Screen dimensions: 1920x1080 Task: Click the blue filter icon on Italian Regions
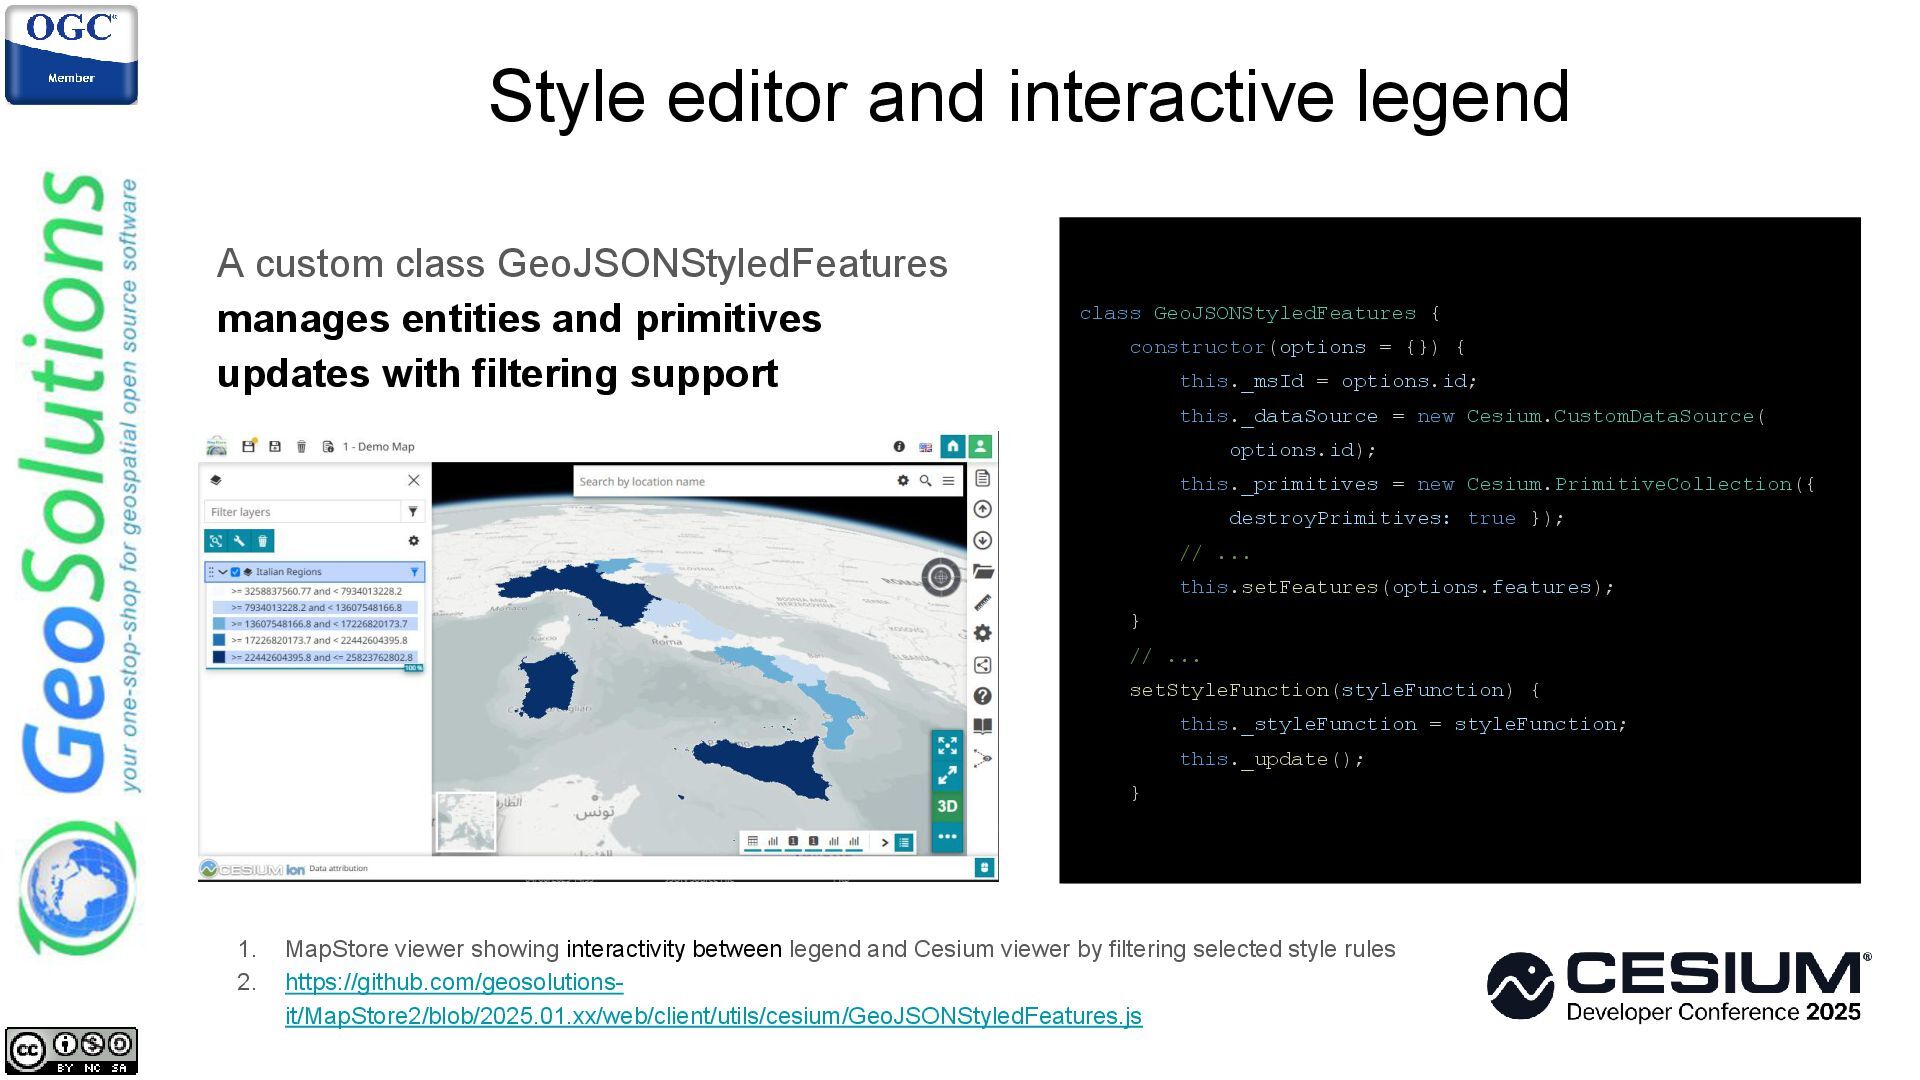pyautogui.click(x=414, y=572)
